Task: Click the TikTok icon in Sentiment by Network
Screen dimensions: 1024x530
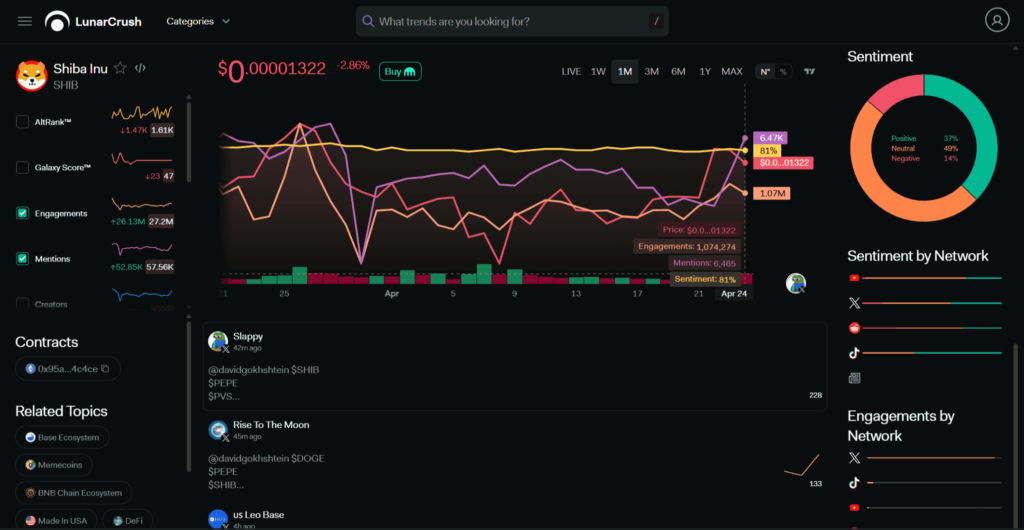Action: (x=854, y=353)
